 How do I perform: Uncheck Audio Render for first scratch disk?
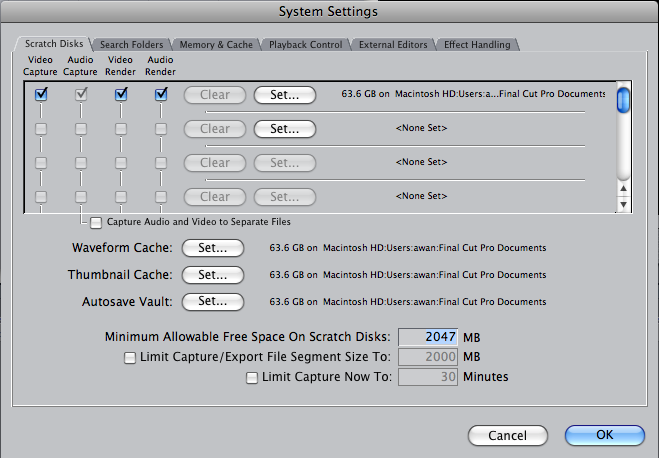pos(161,94)
